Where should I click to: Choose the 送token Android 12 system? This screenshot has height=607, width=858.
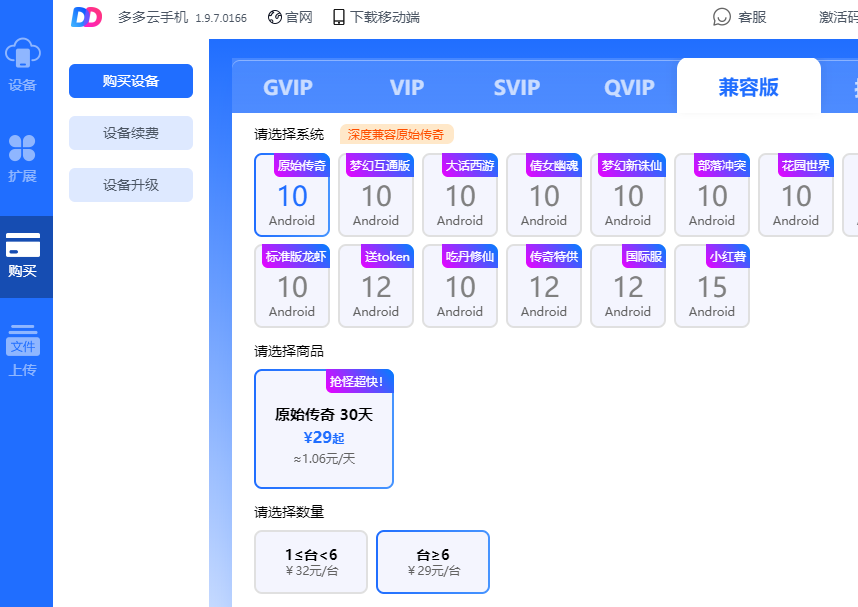point(376,286)
